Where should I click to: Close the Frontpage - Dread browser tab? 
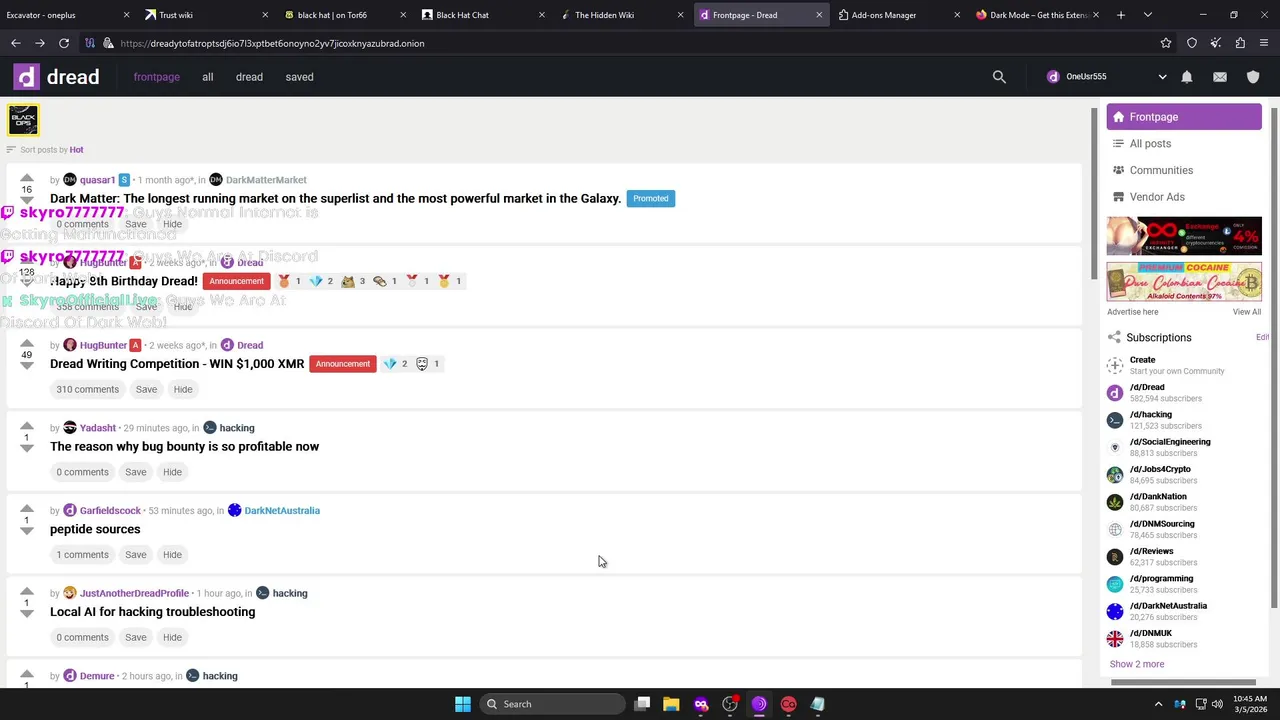[x=819, y=15]
